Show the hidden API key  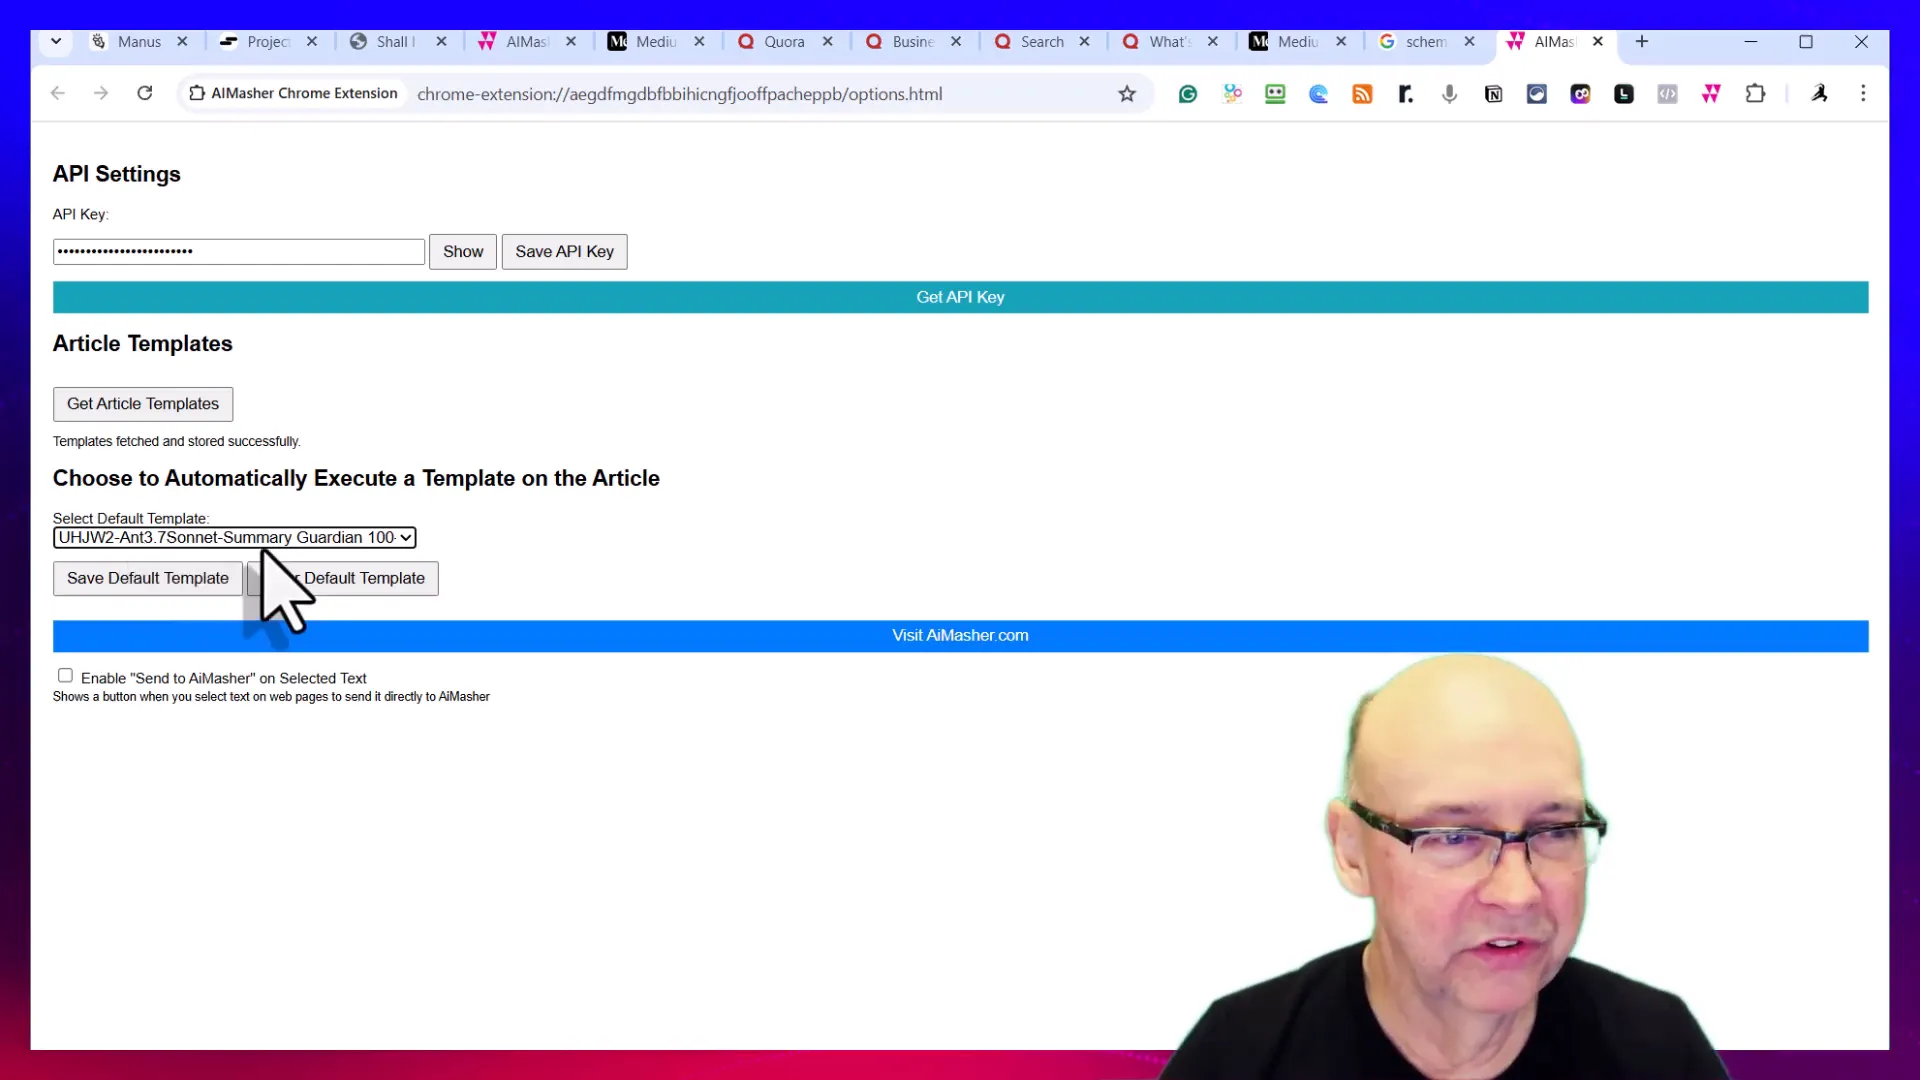463,252
